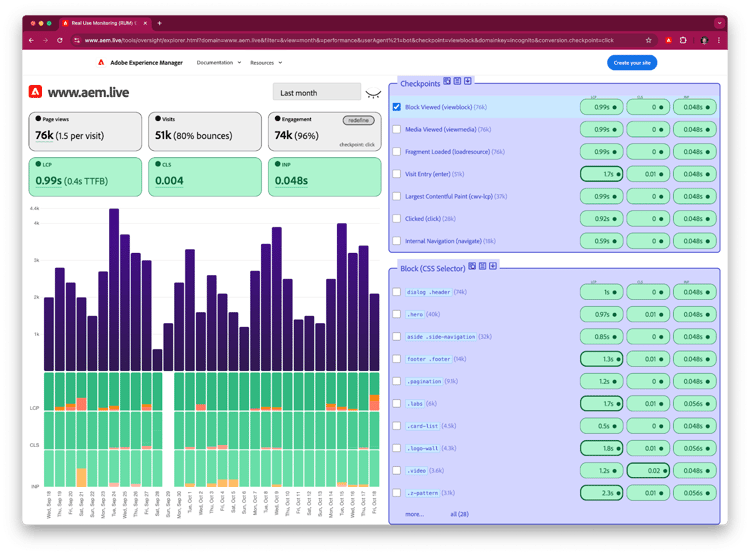Check the .labs block checkbox
Screen dimensions: 750x554
(397, 403)
